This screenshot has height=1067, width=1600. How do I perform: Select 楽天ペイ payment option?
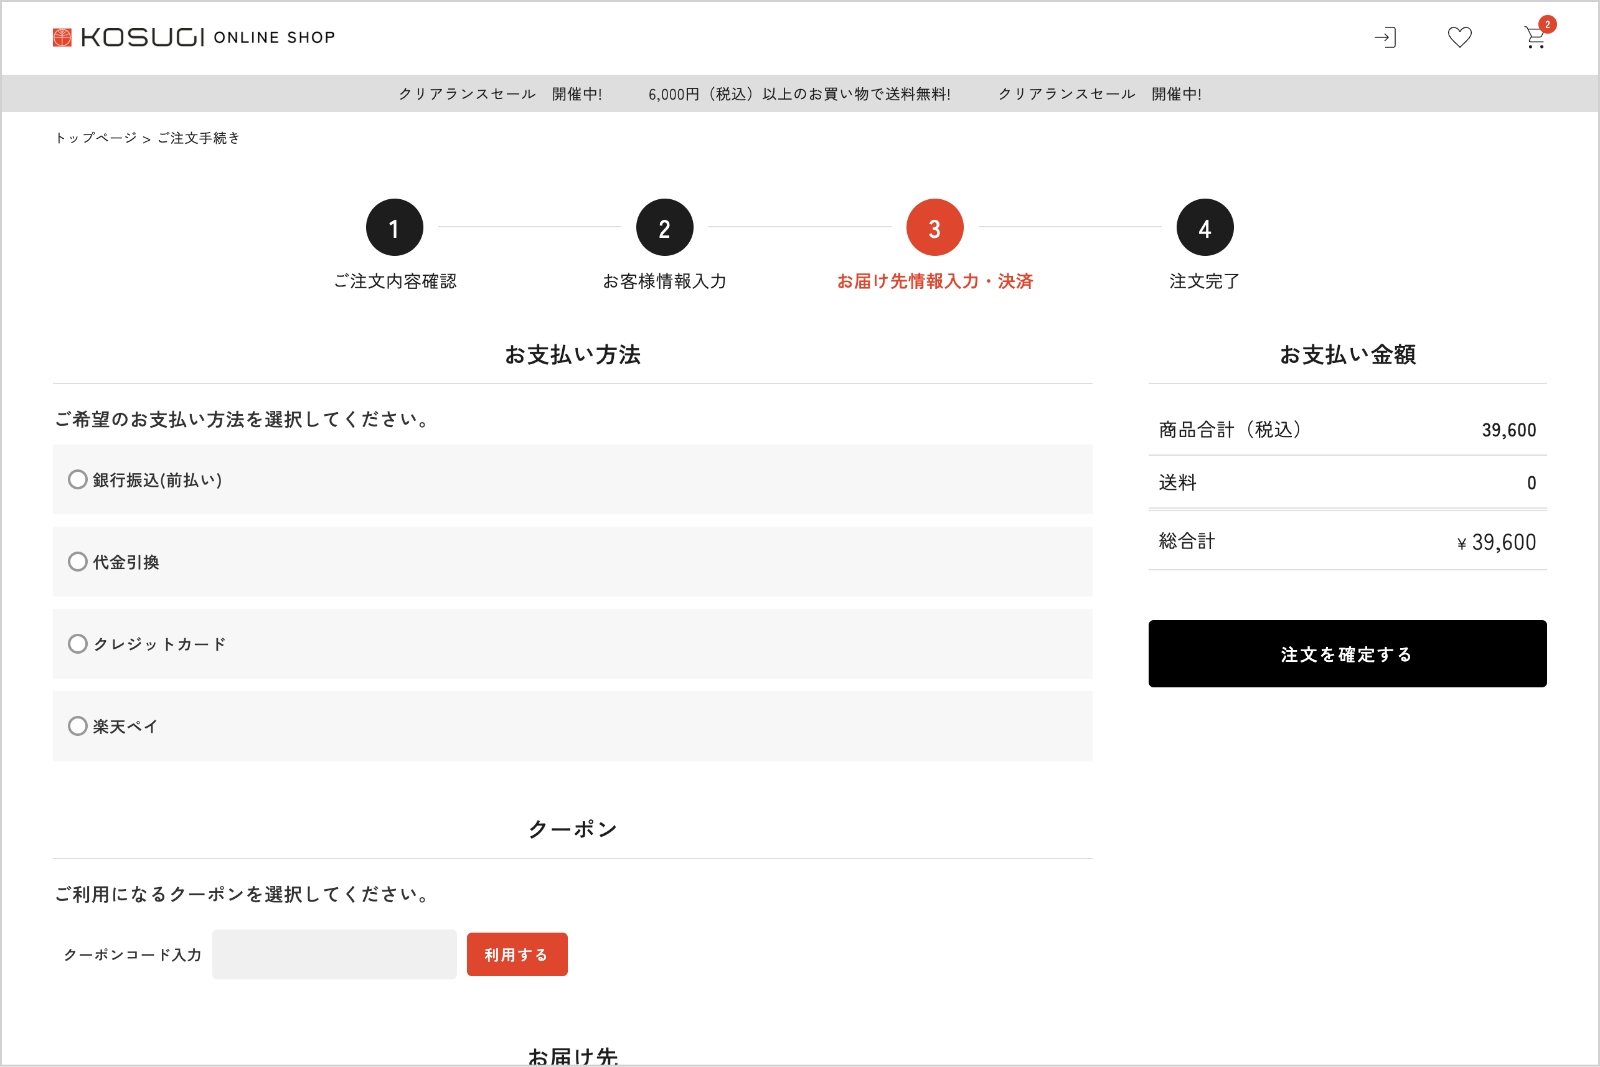click(78, 726)
